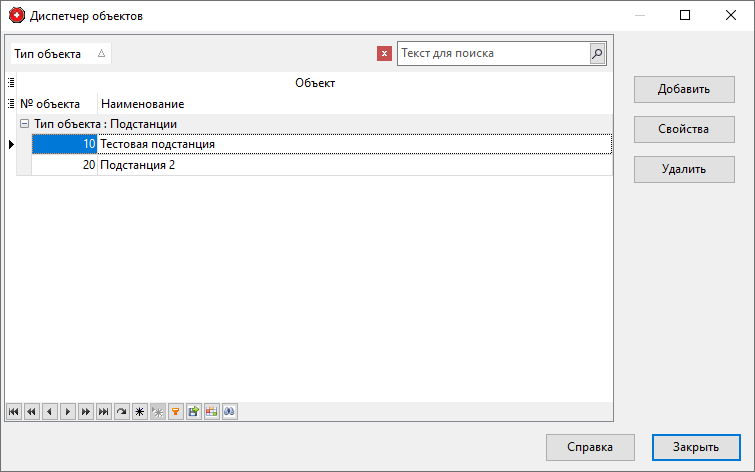Open the orange filter funnel
Screen dimensions: 755x472
[x=176, y=412]
